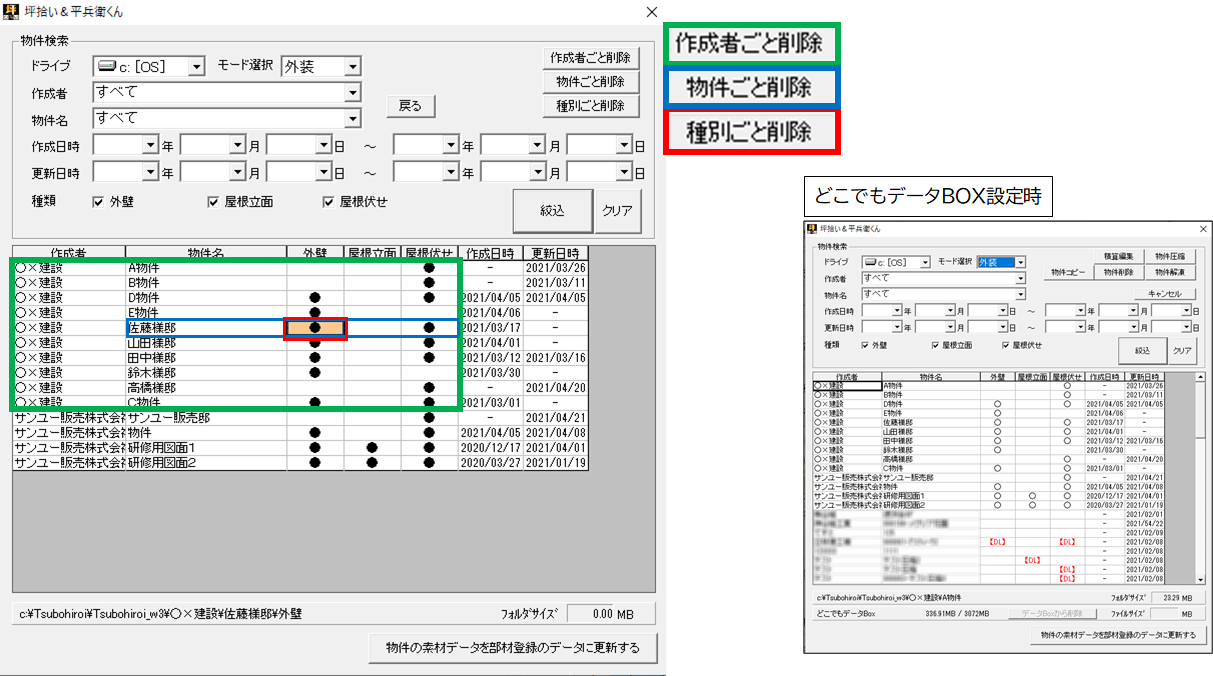Viewport: 1213px width, 676px height.
Task: Open the モード選択 dropdown in the large window
Action: coord(352,67)
